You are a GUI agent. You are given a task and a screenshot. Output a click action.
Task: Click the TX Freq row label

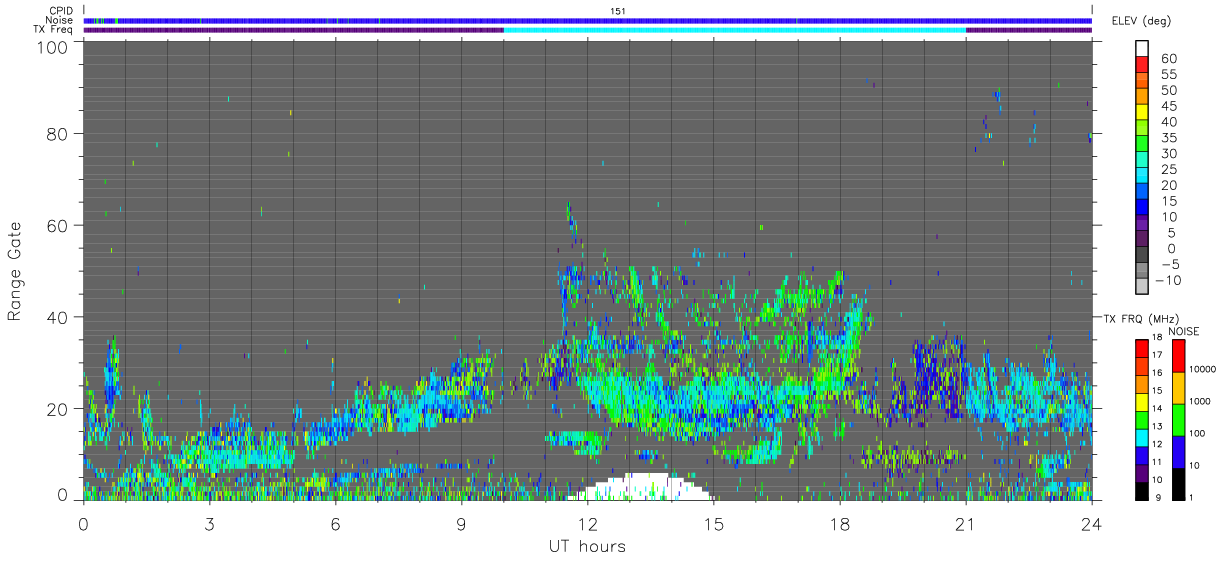(x=54, y=29)
